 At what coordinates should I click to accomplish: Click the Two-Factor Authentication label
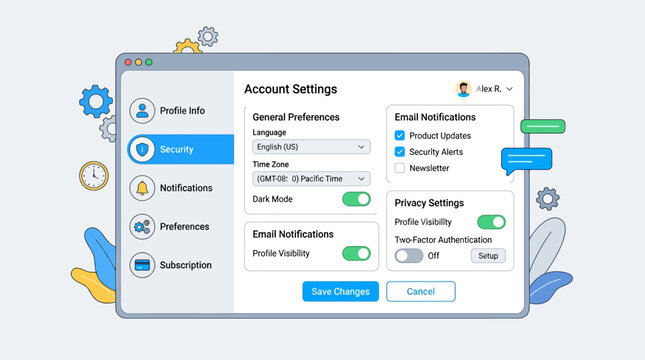coord(443,240)
